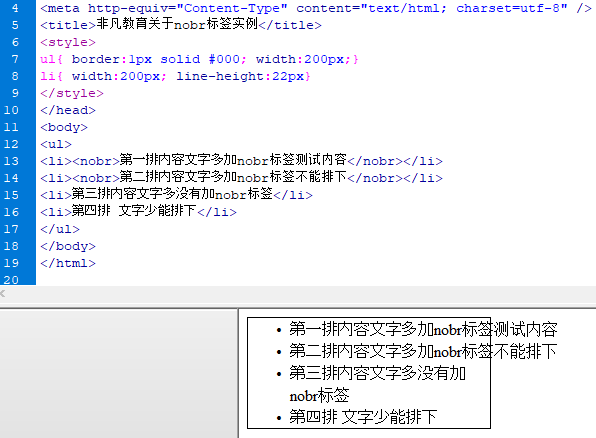Click code line 第四排 文字少能排下

[x=138, y=211]
